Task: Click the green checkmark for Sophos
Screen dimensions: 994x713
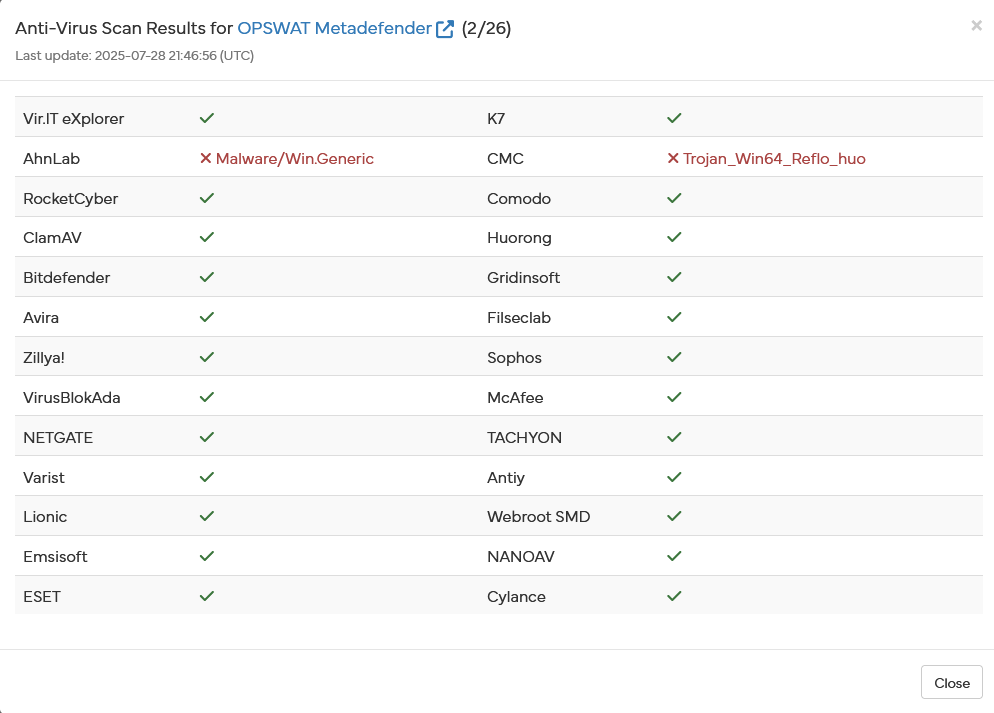Action: click(674, 357)
